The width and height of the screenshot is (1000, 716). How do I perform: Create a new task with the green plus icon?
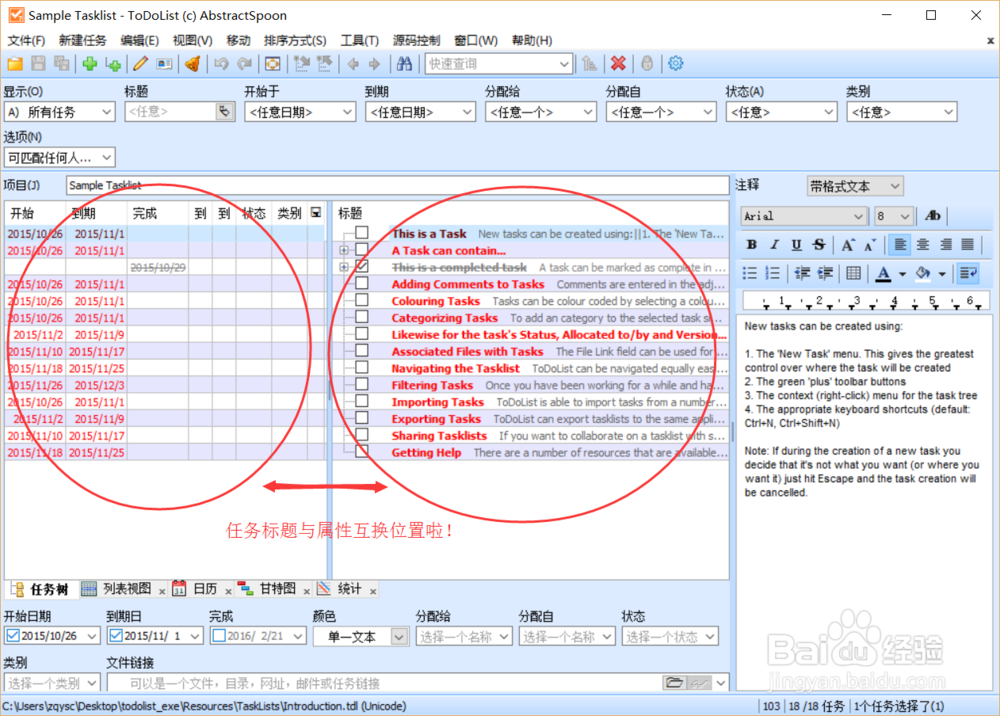pyautogui.click(x=90, y=63)
